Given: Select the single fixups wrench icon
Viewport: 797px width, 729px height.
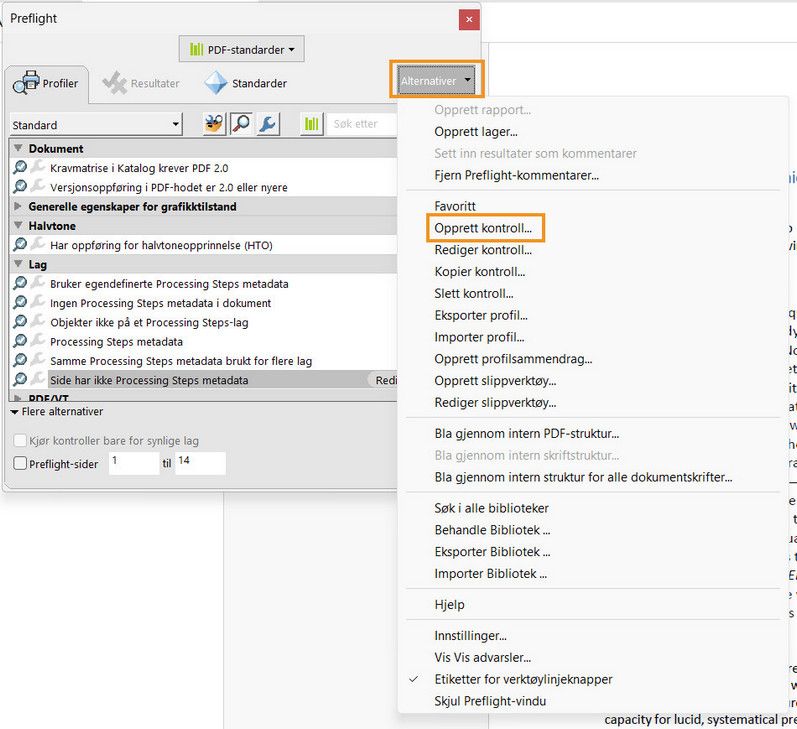Looking at the screenshot, I should point(268,124).
